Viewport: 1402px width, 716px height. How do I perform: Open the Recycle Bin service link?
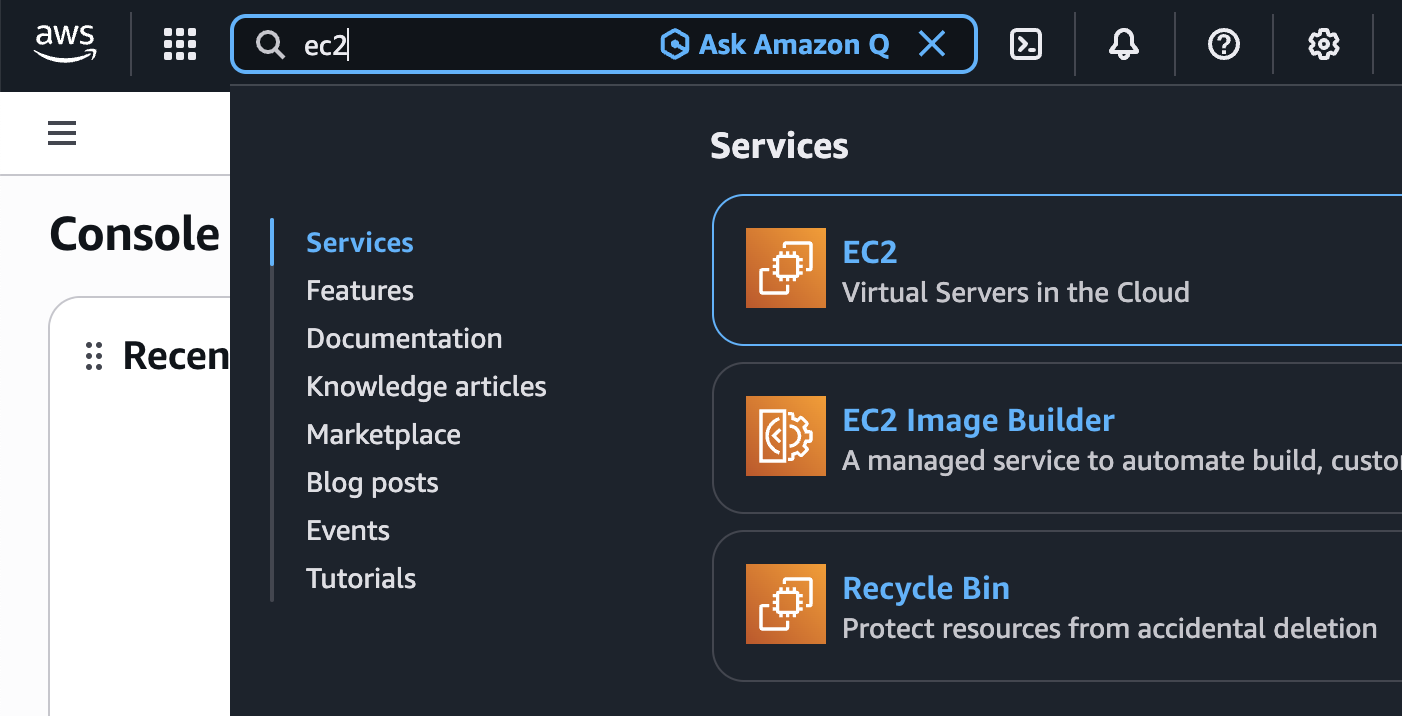[x=926, y=588]
